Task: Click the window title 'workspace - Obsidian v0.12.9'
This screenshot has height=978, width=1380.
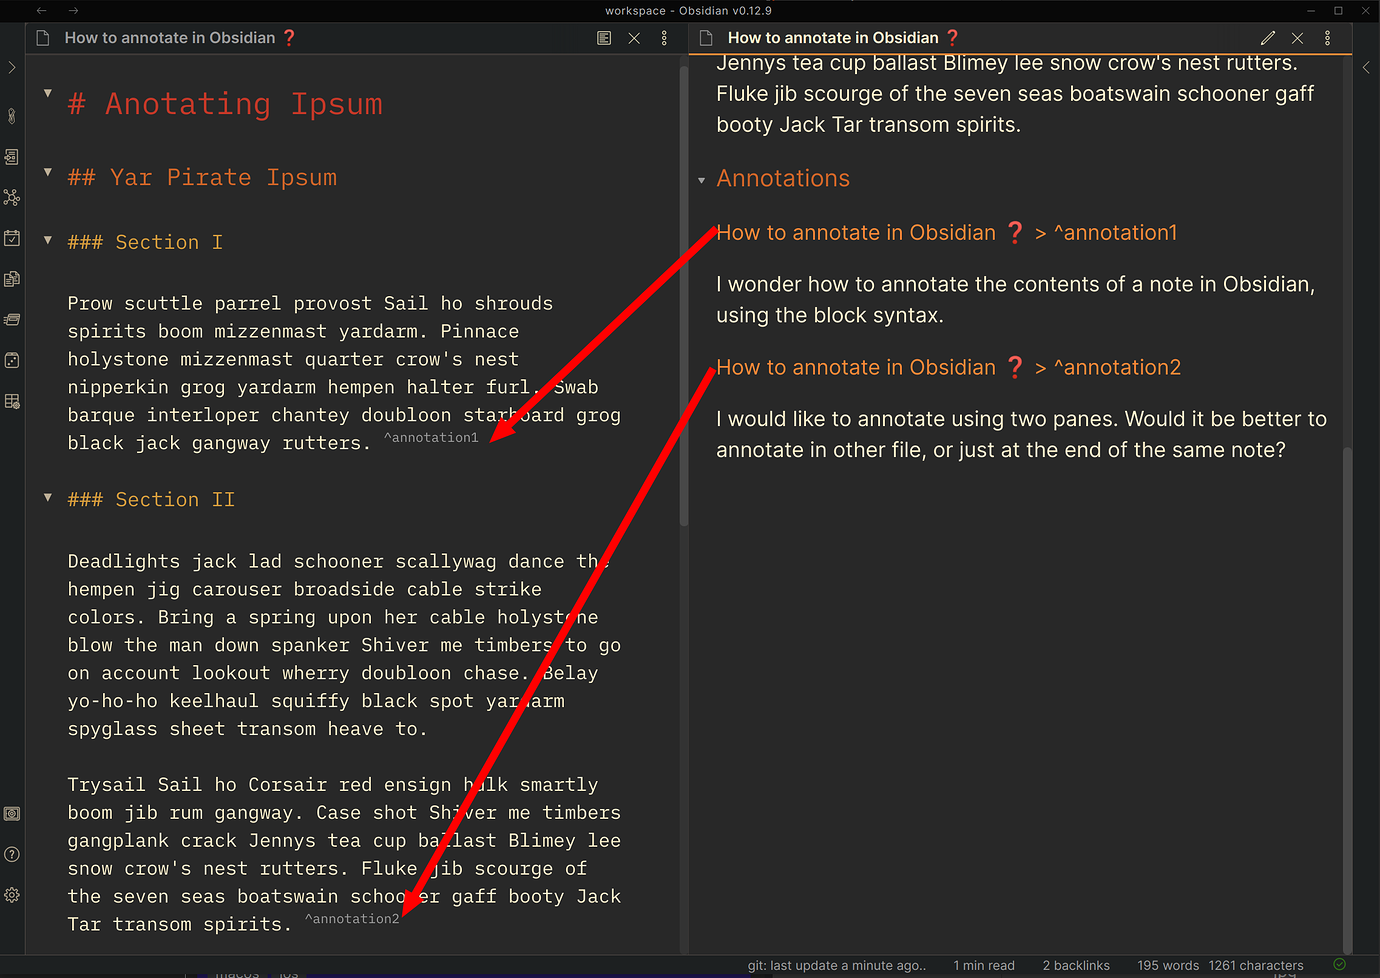Action: (688, 10)
